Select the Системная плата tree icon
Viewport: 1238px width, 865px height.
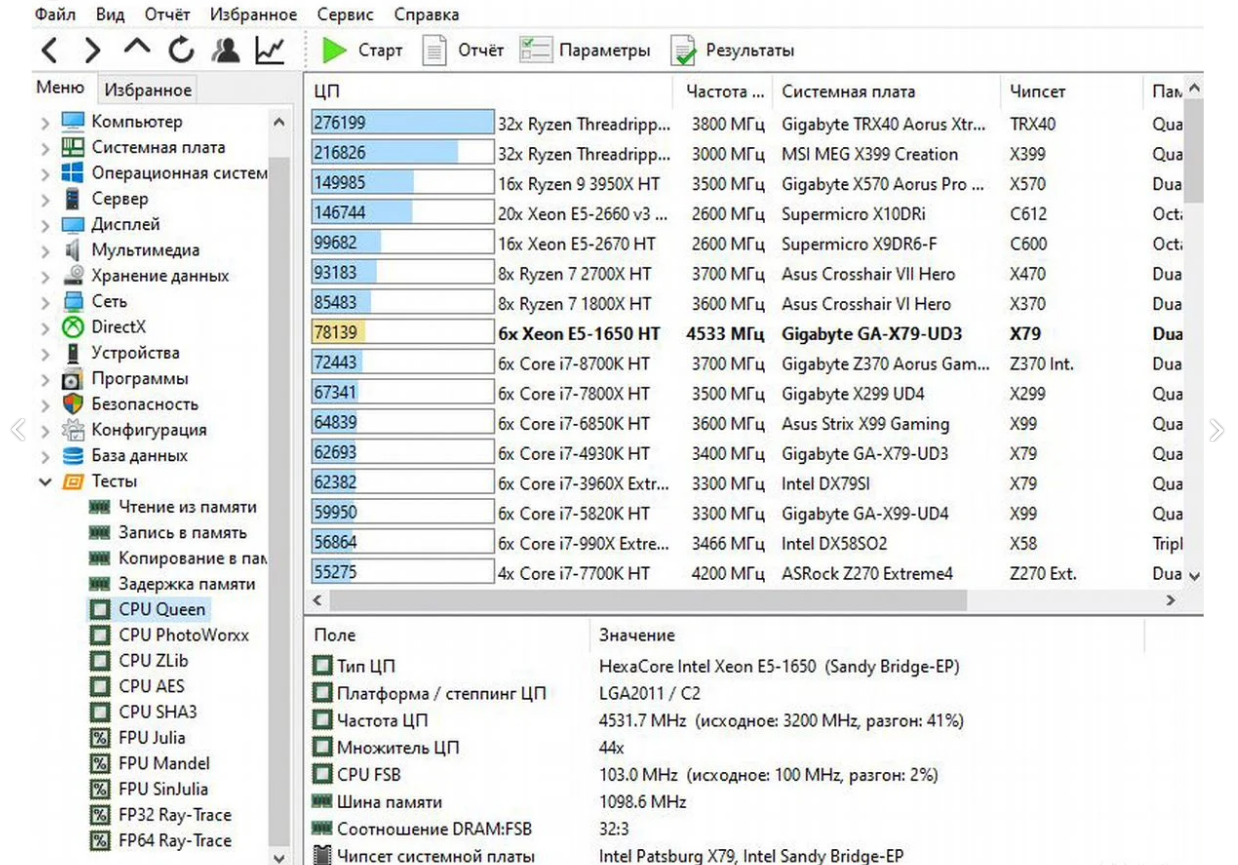[73, 147]
